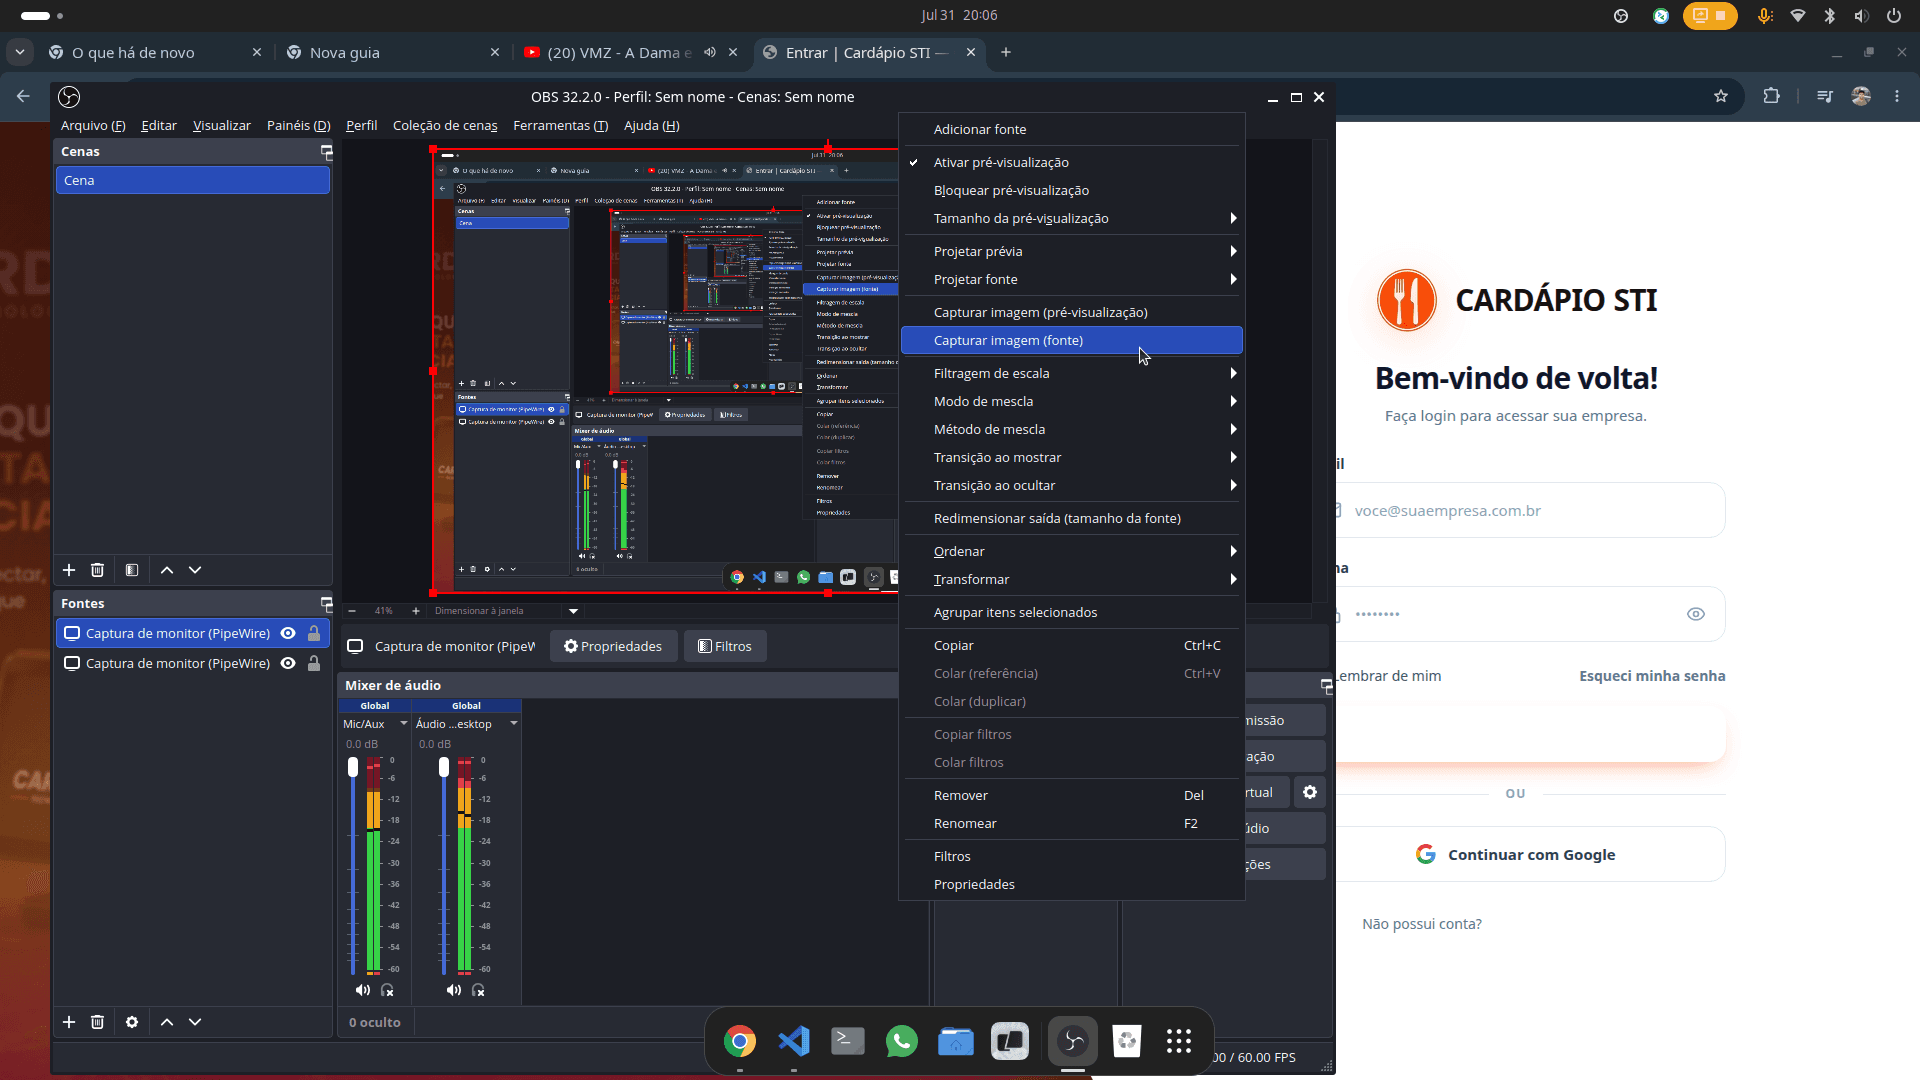Expand Projetar prévia submenu
The height and width of the screenshot is (1080, 1920).
[1072, 251]
